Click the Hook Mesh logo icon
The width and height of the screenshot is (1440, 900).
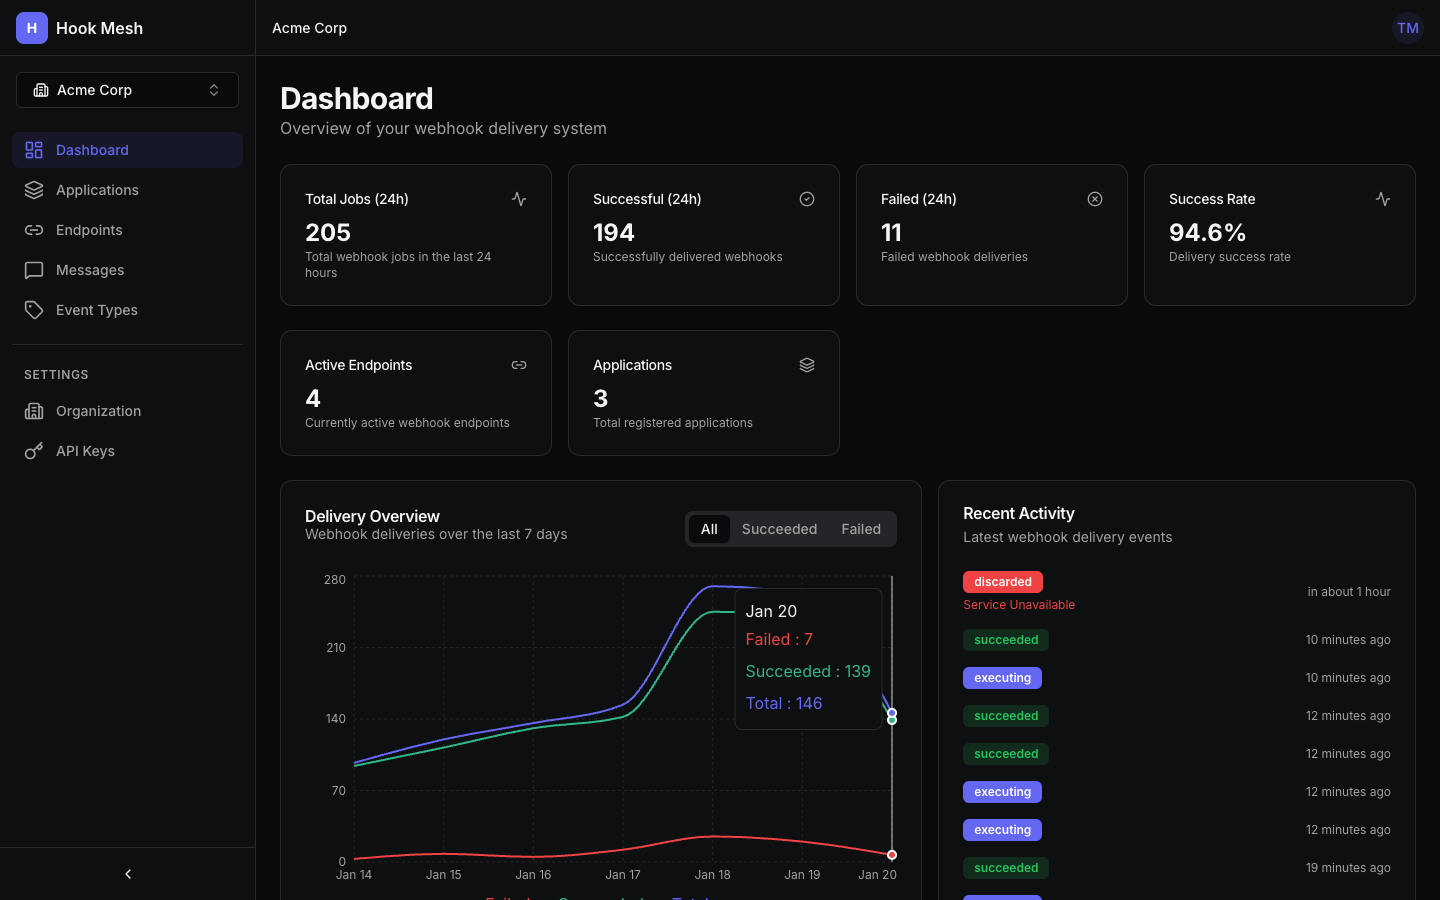[x=31, y=28]
